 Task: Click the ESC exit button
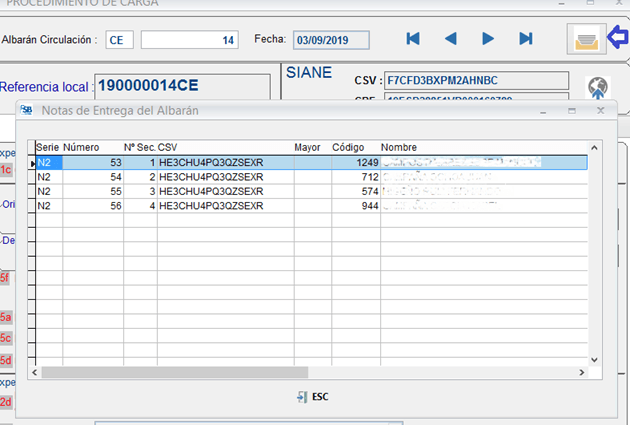coord(313,397)
